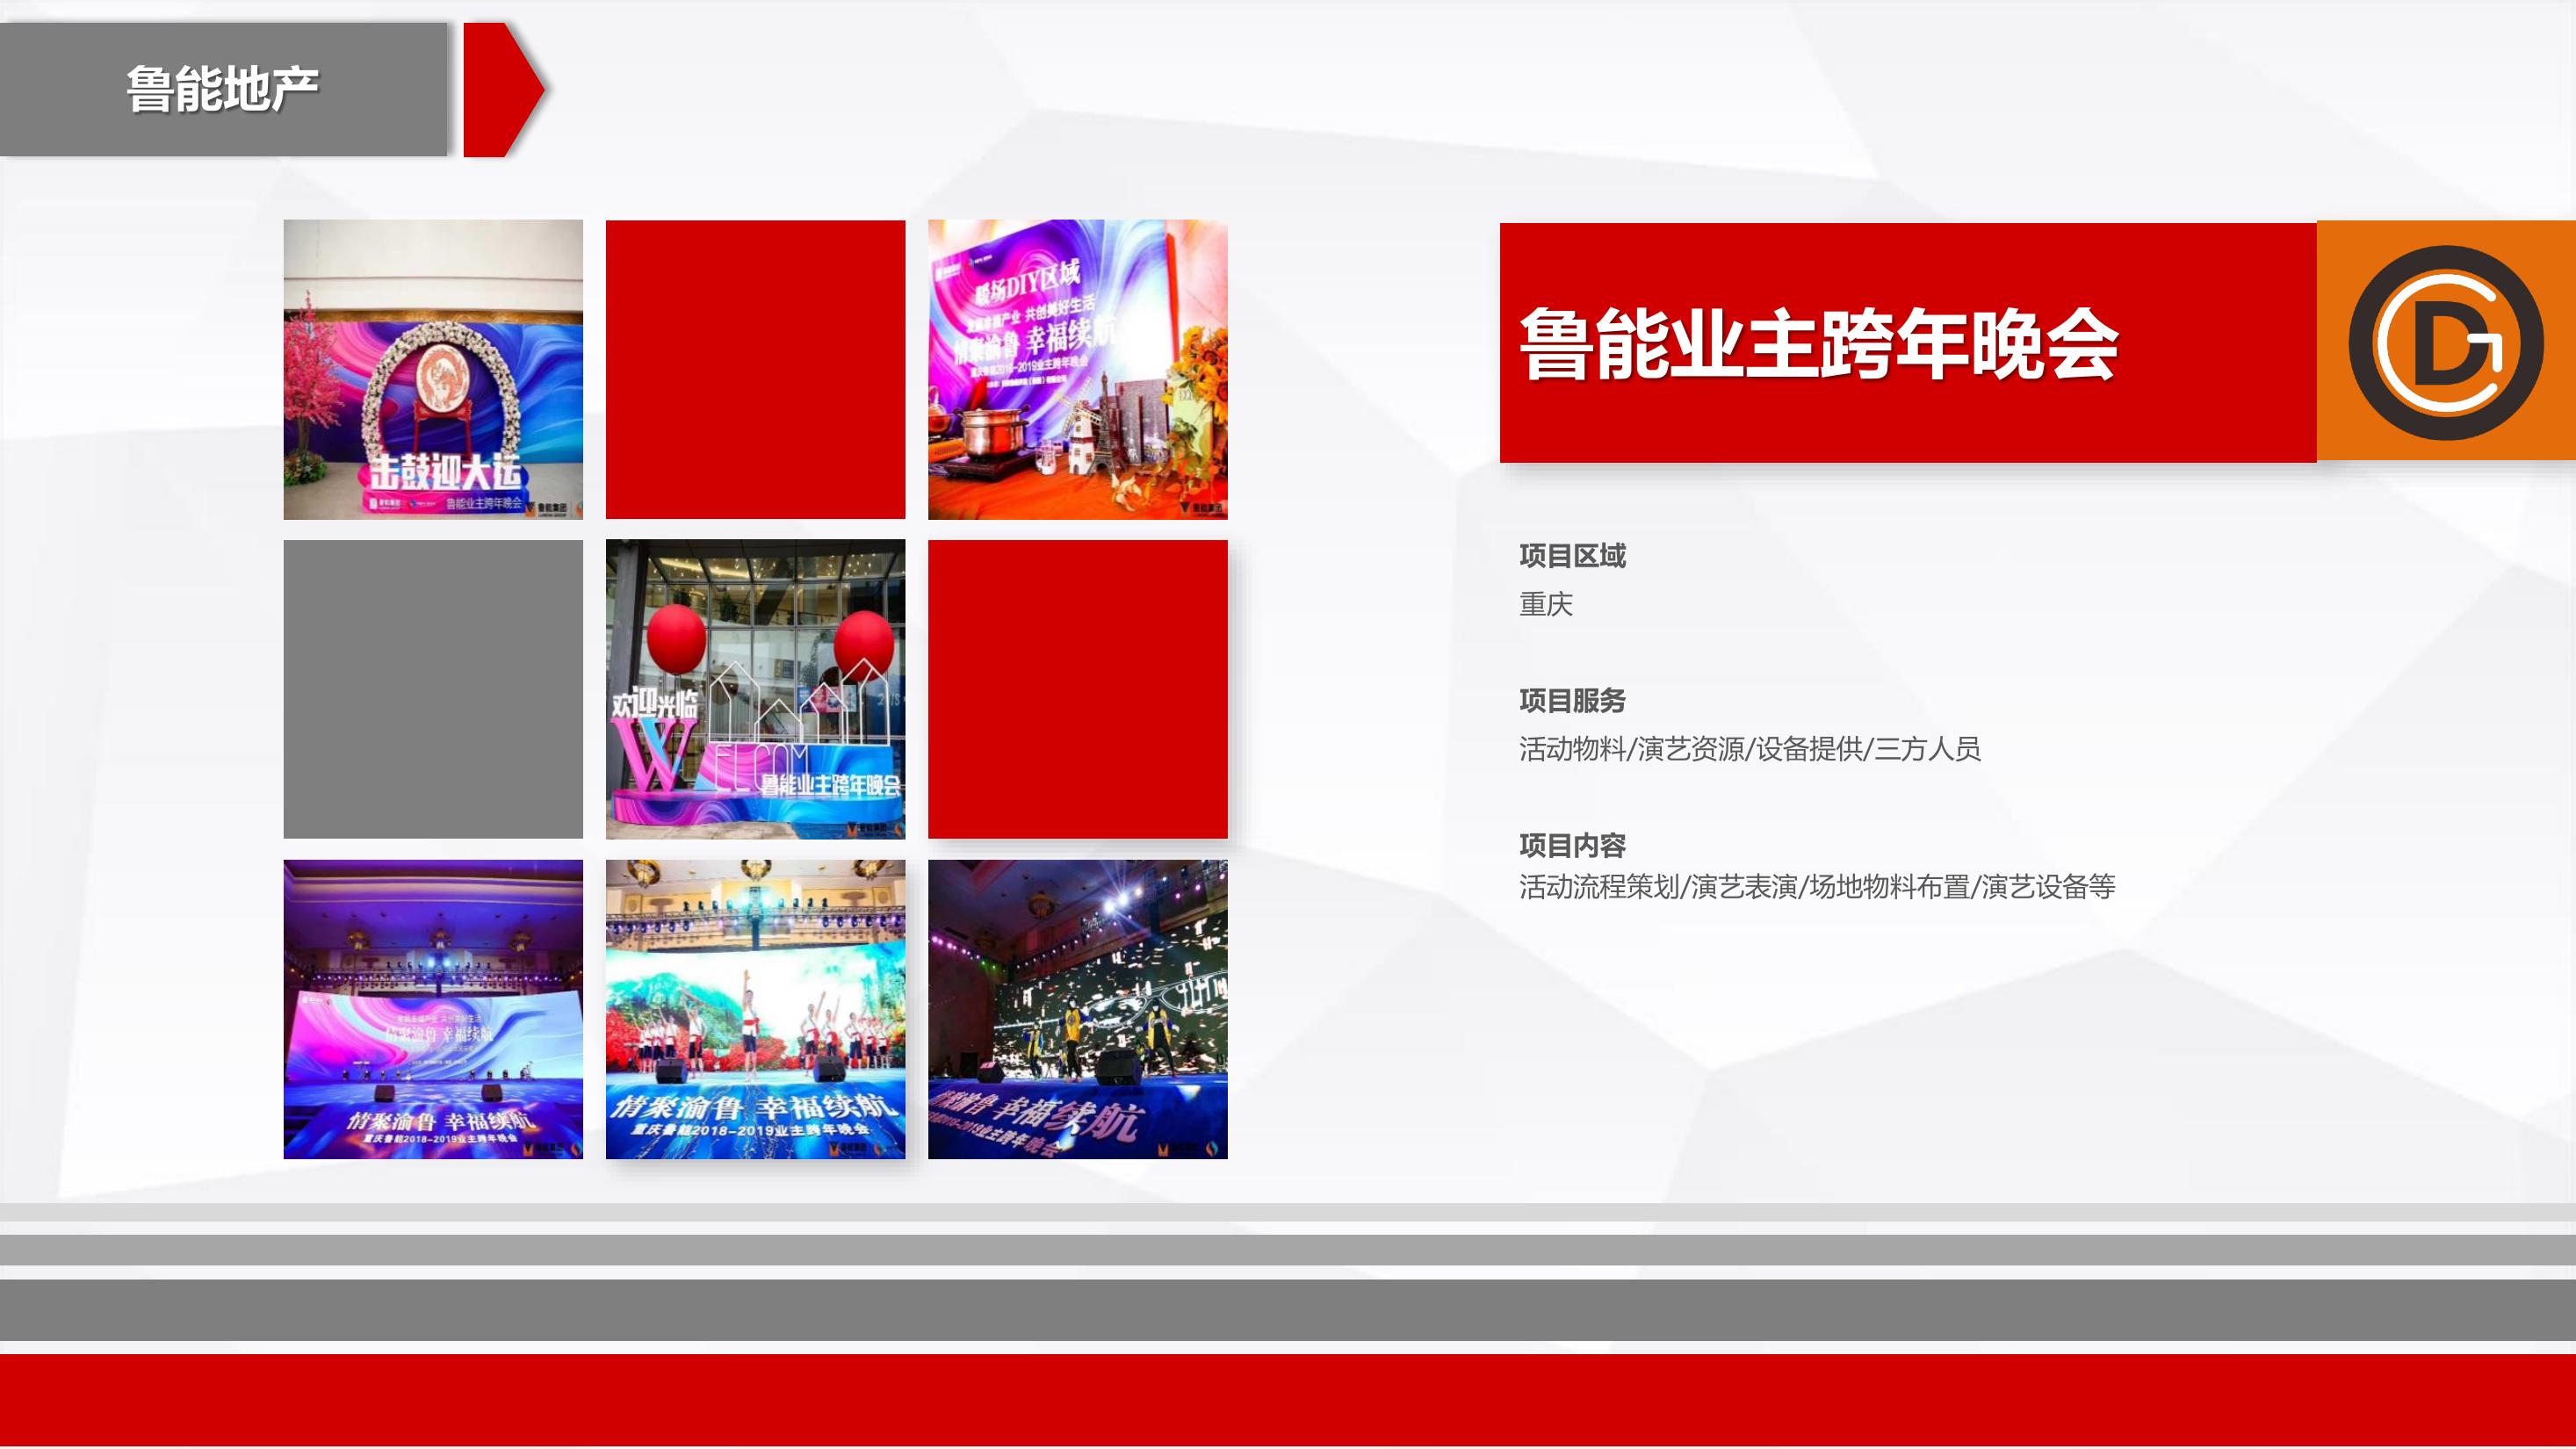2576x1449 pixels.
Task: Click the 项目内容 heading
Action: coord(1572,845)
